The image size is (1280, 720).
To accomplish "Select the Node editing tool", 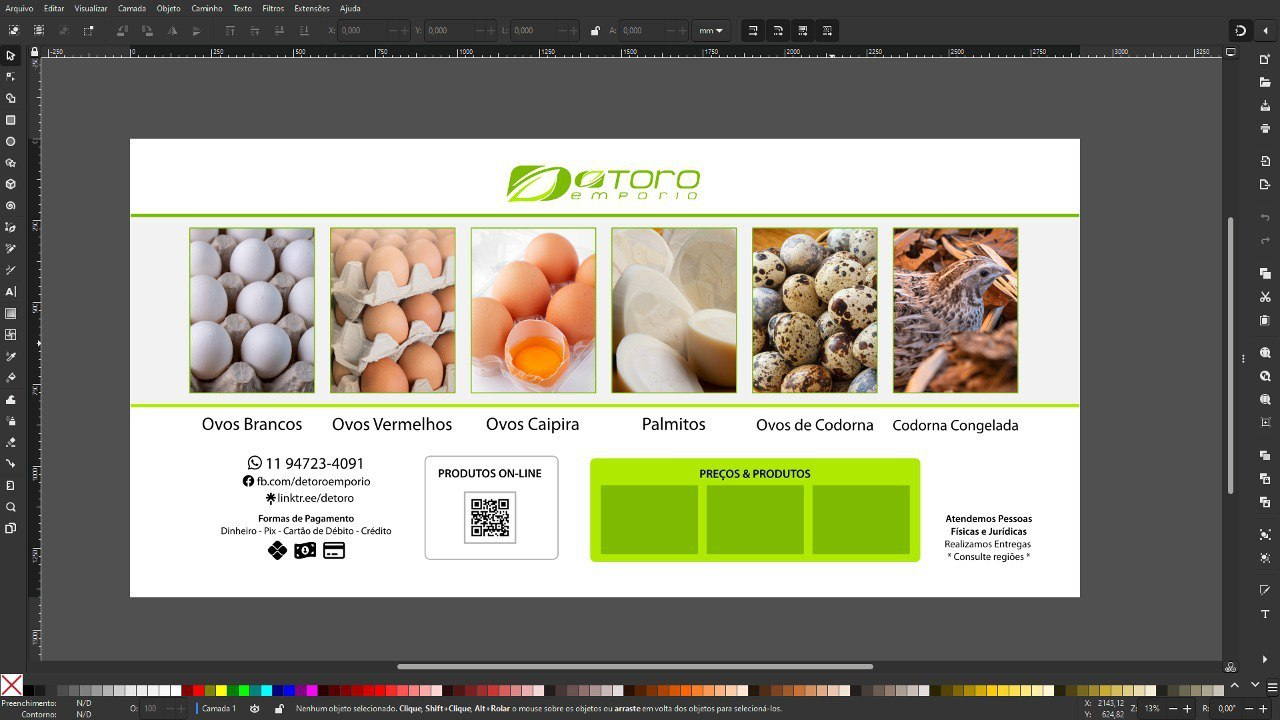I will [11, 77].
